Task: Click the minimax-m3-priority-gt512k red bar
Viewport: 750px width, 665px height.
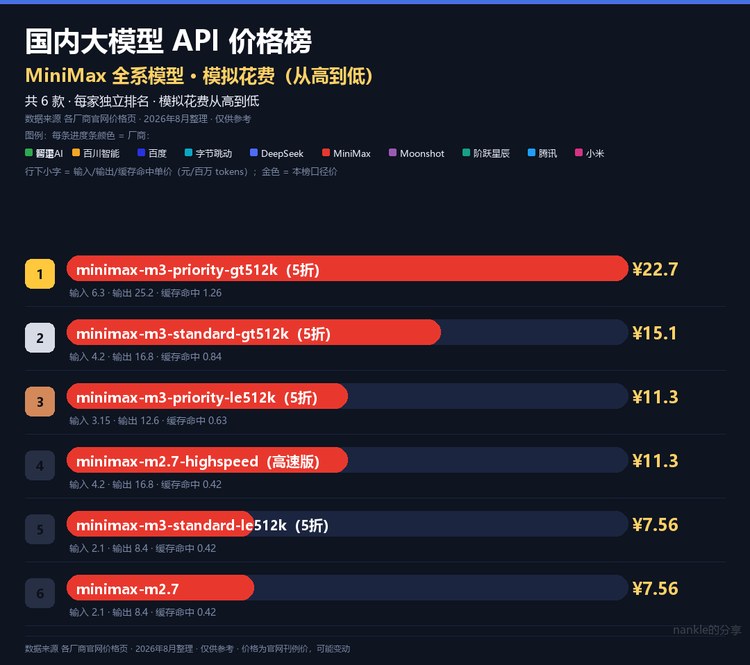Action: pos(347,268)
